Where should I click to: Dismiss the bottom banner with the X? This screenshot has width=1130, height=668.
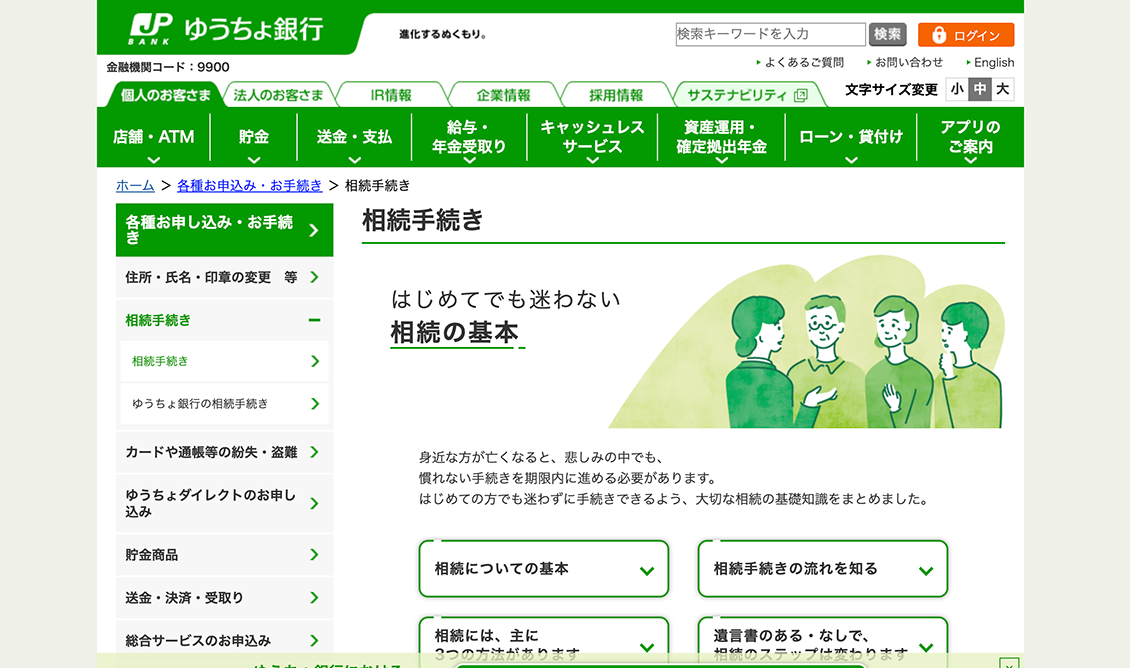pyautogui.click(x=1009, y=663)
